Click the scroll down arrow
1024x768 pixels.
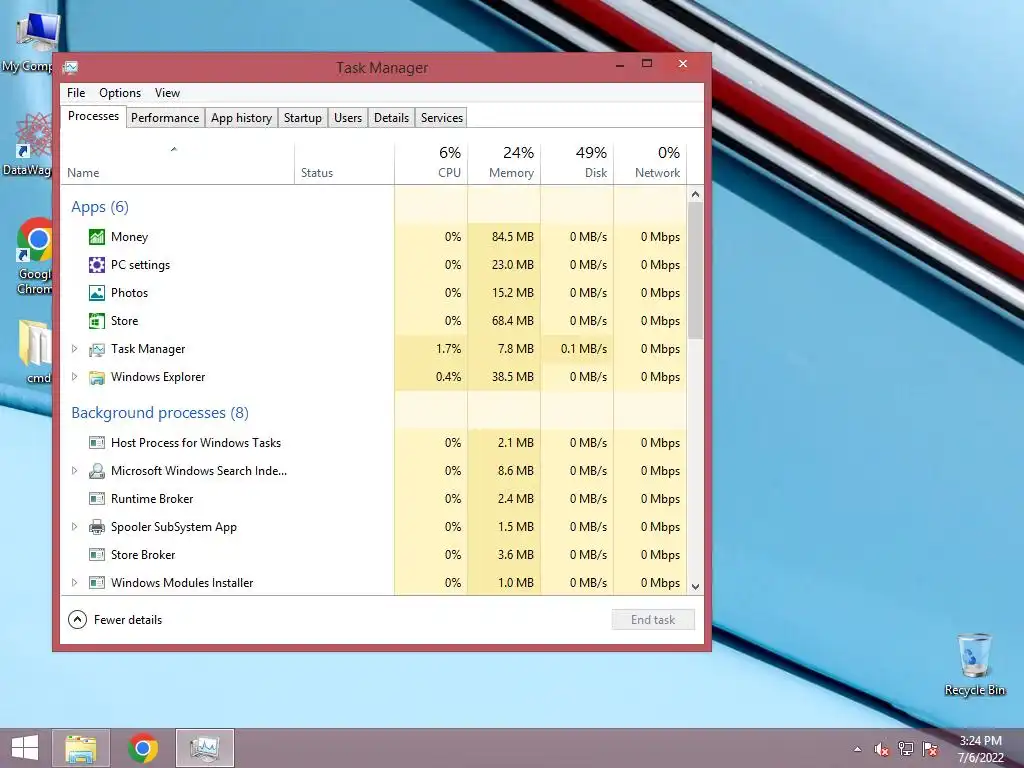(x=696, y=587)
